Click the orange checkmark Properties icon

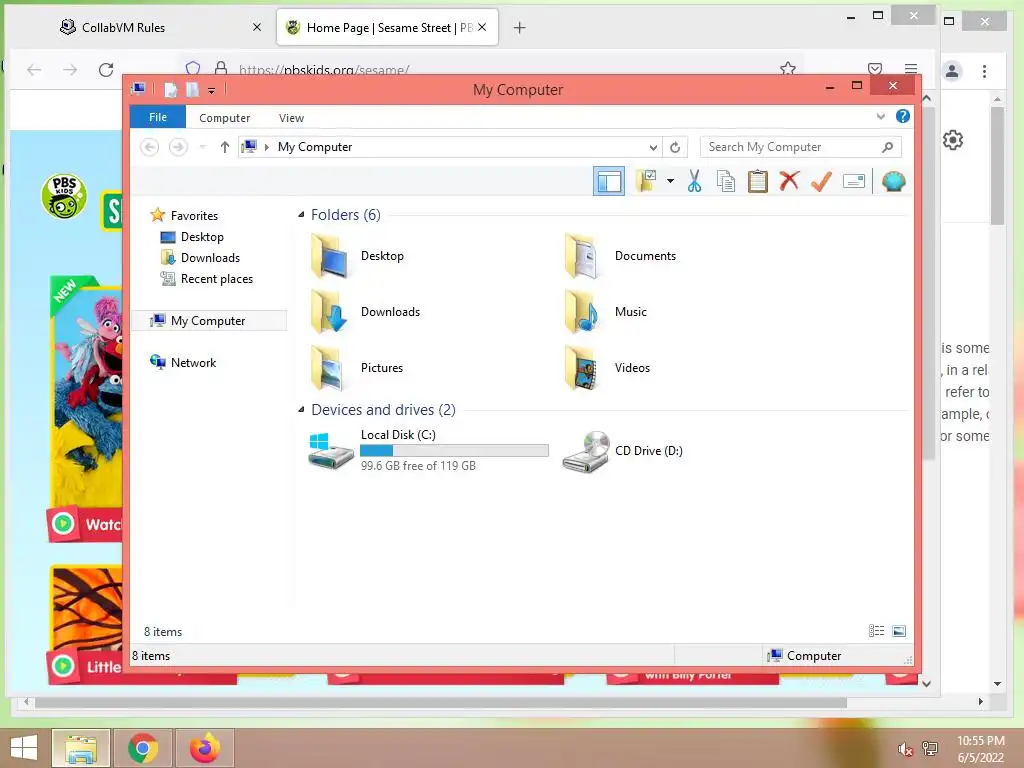click(x=821, y=181)
